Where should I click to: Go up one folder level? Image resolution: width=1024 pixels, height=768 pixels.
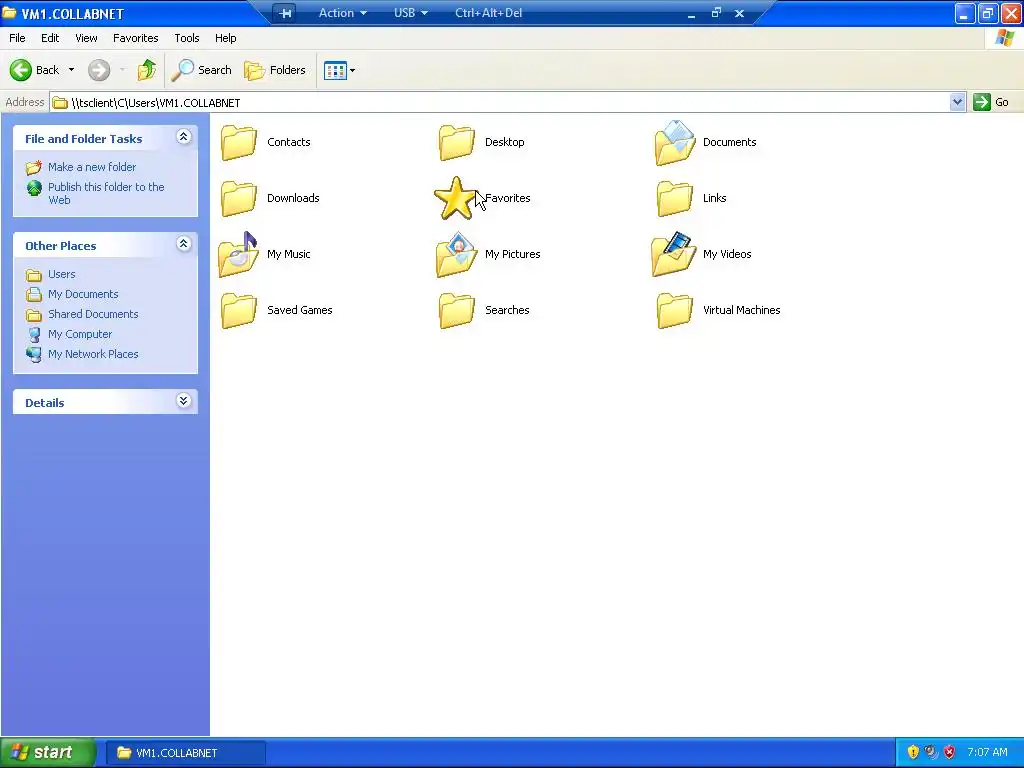(147, 70)
